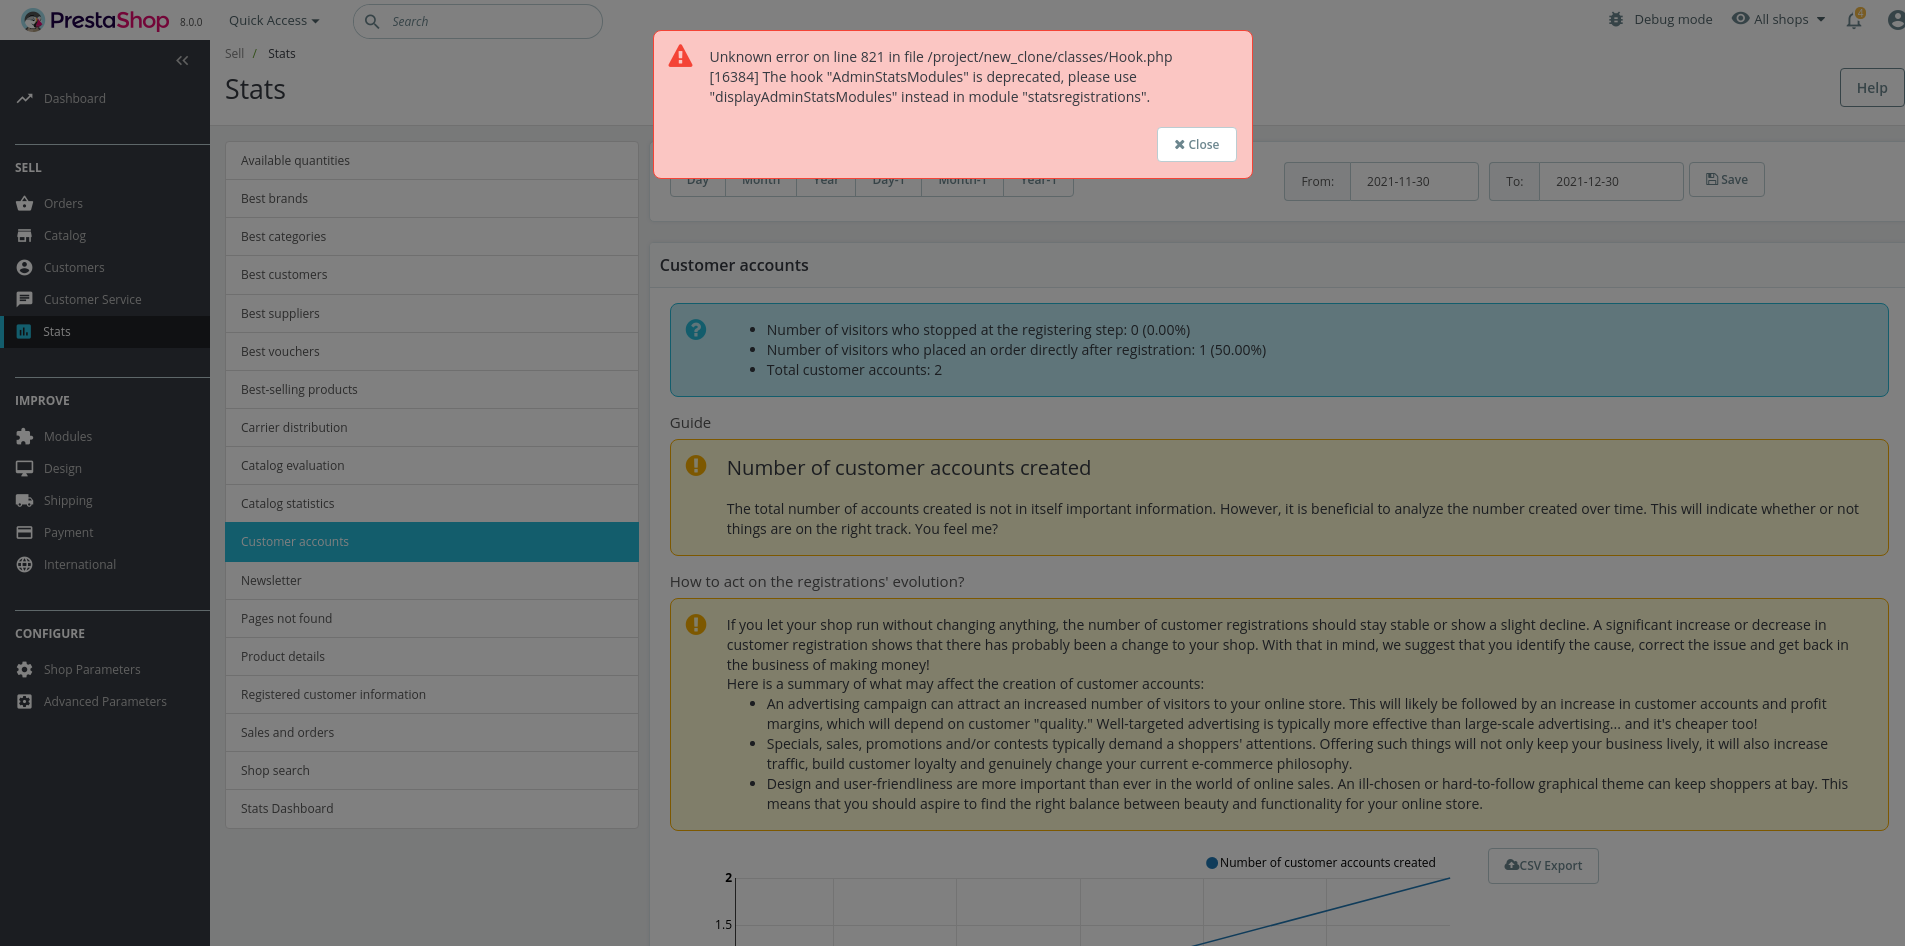Toggle Debug mode in the header
The height and width of the screenshot is (946, 1905).
[1659, 18]
